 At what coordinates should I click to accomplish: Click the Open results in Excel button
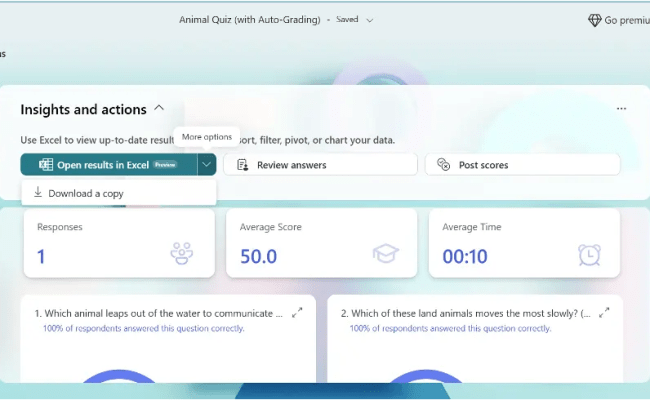coord(109,165)
